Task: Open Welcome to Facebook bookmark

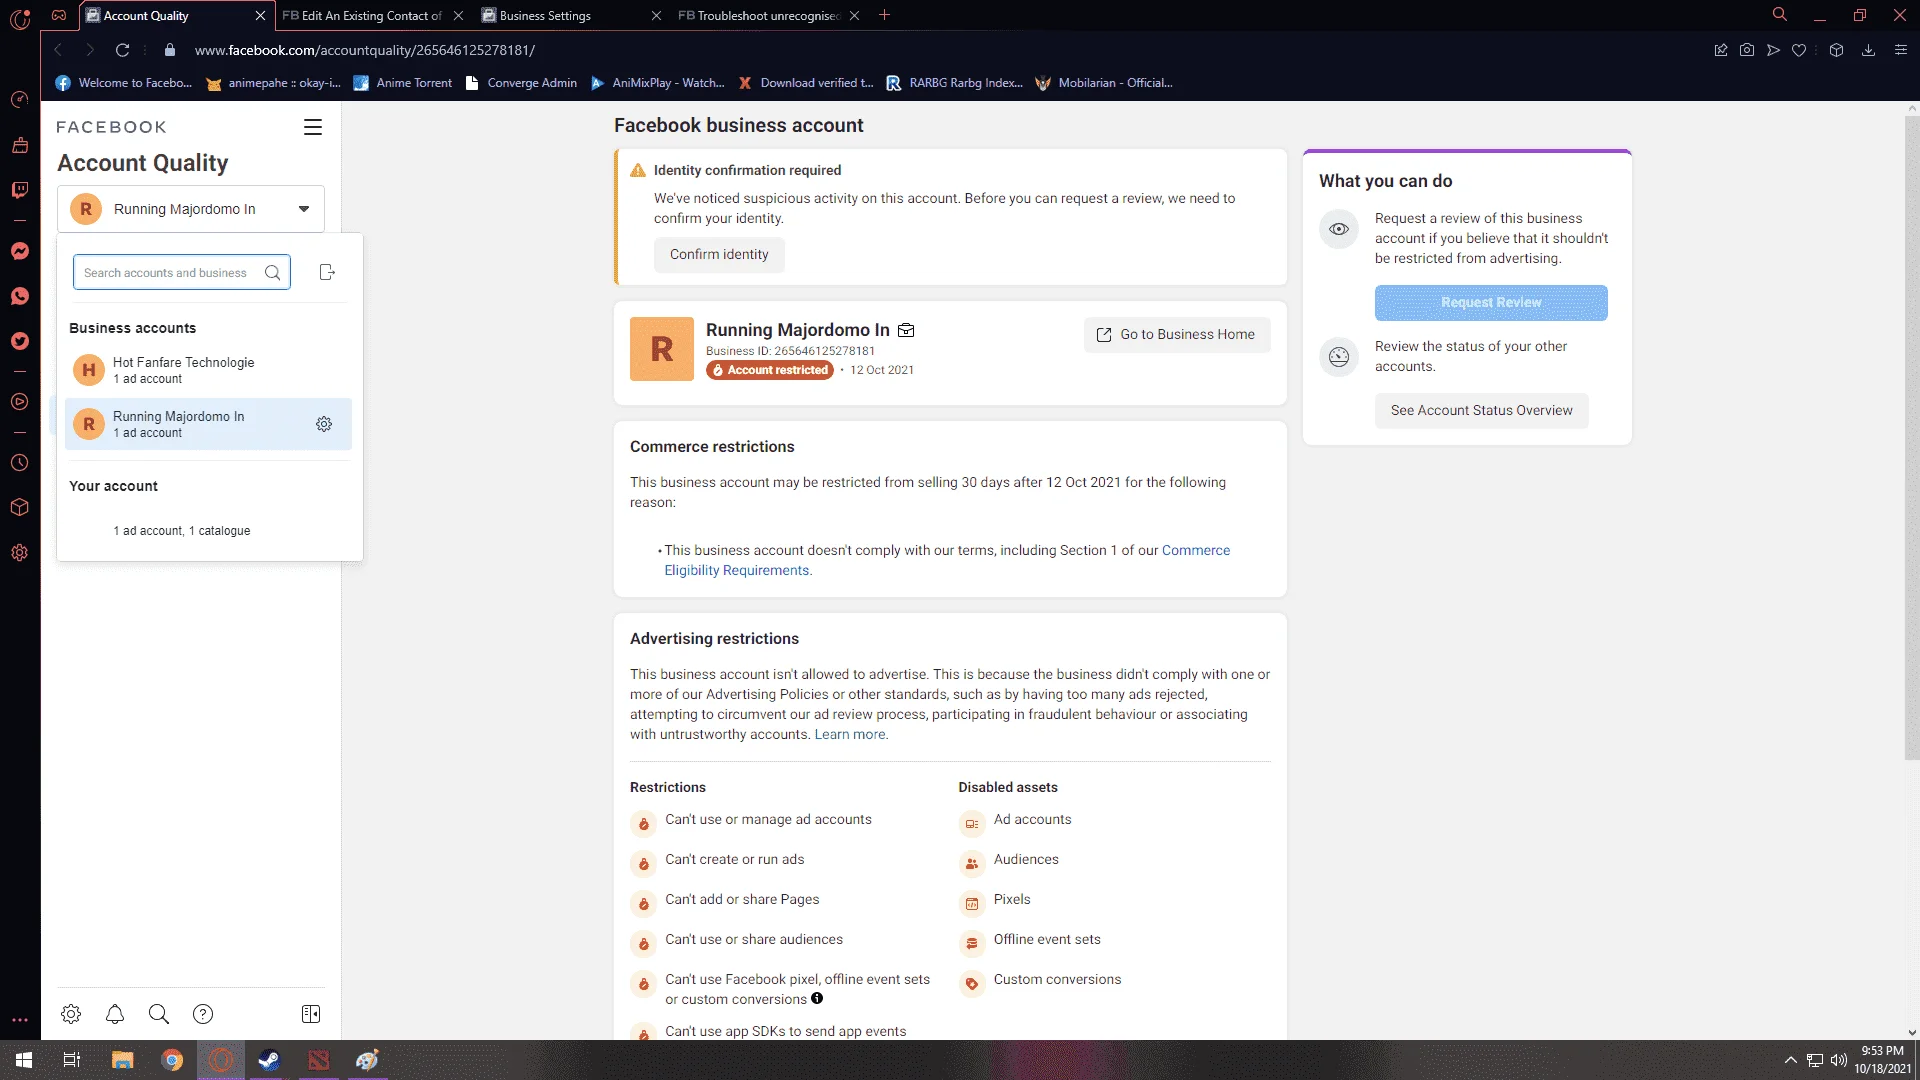Action: (x=123, y=83)
